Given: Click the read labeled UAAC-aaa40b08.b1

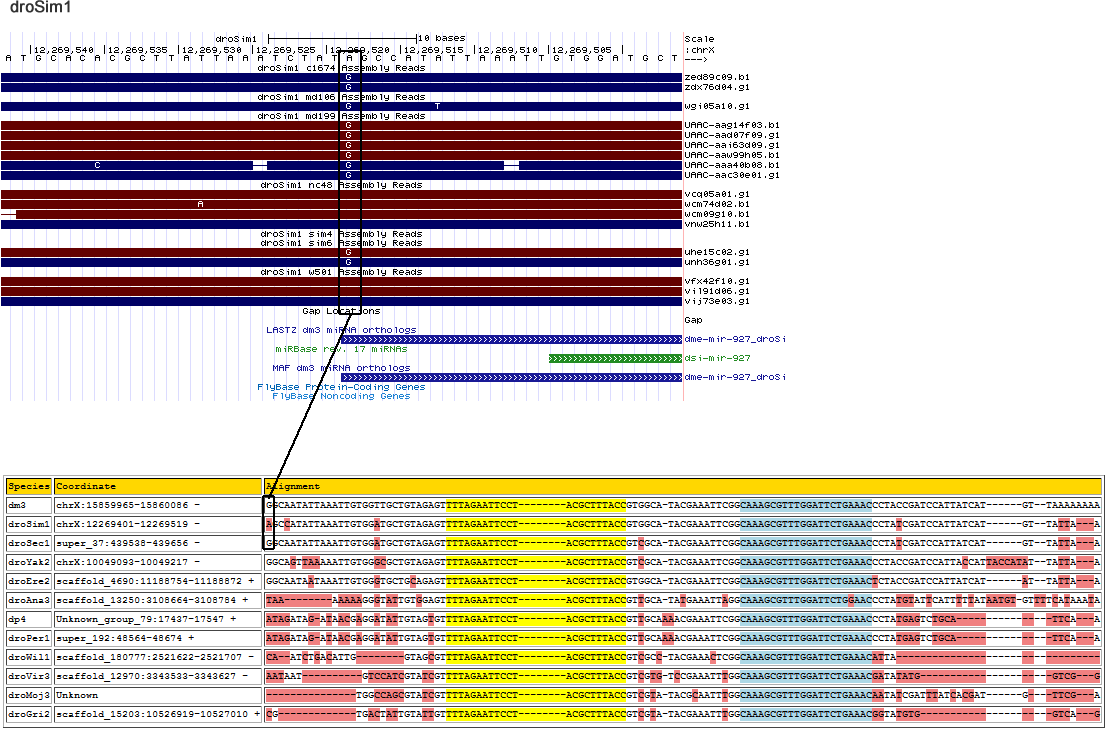Looking at the screenshot, I should pos(718,165).
